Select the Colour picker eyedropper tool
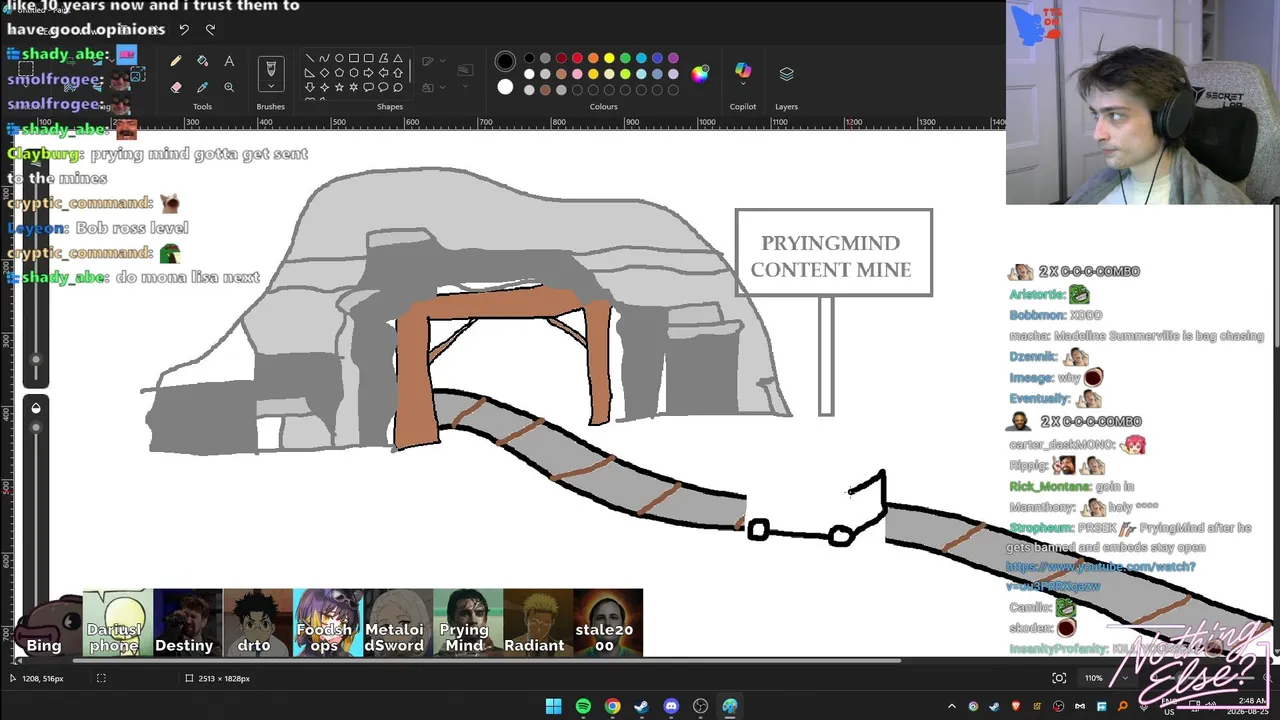The height and width of the screenshot is (720, 1280). (x=202, y=87)
